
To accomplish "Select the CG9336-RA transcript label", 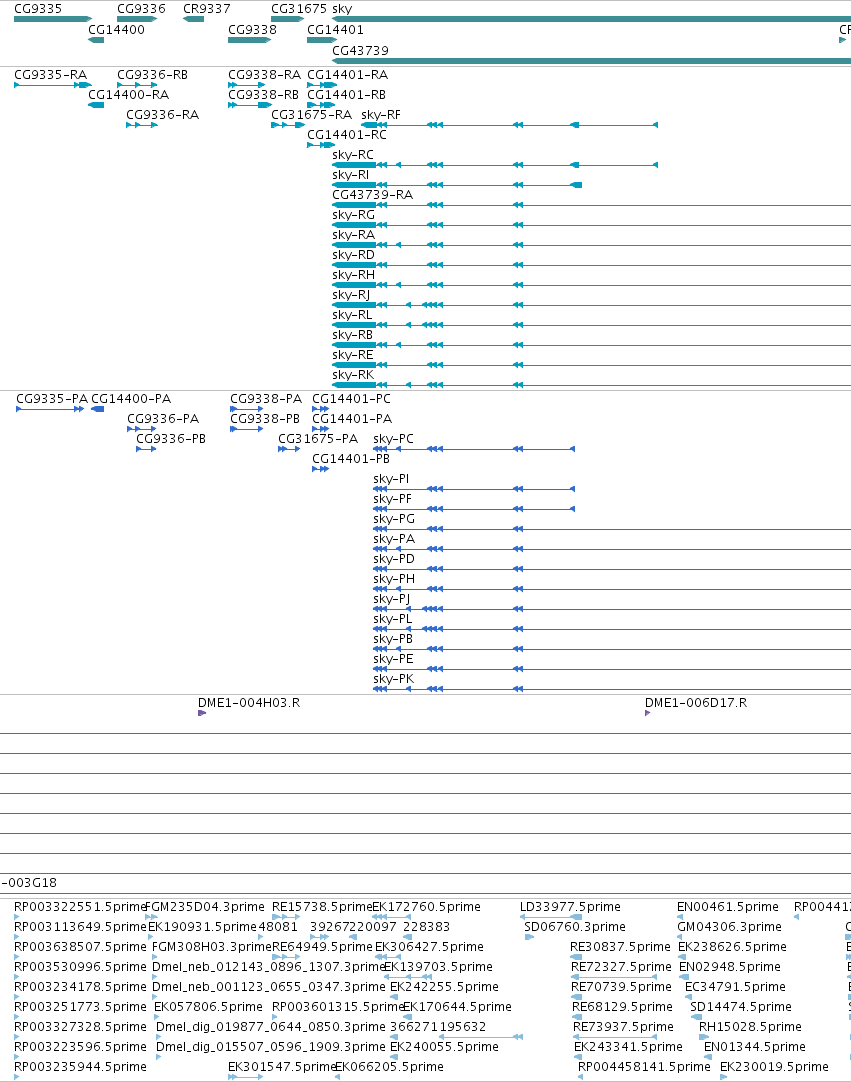I will (x=163, y=115).
